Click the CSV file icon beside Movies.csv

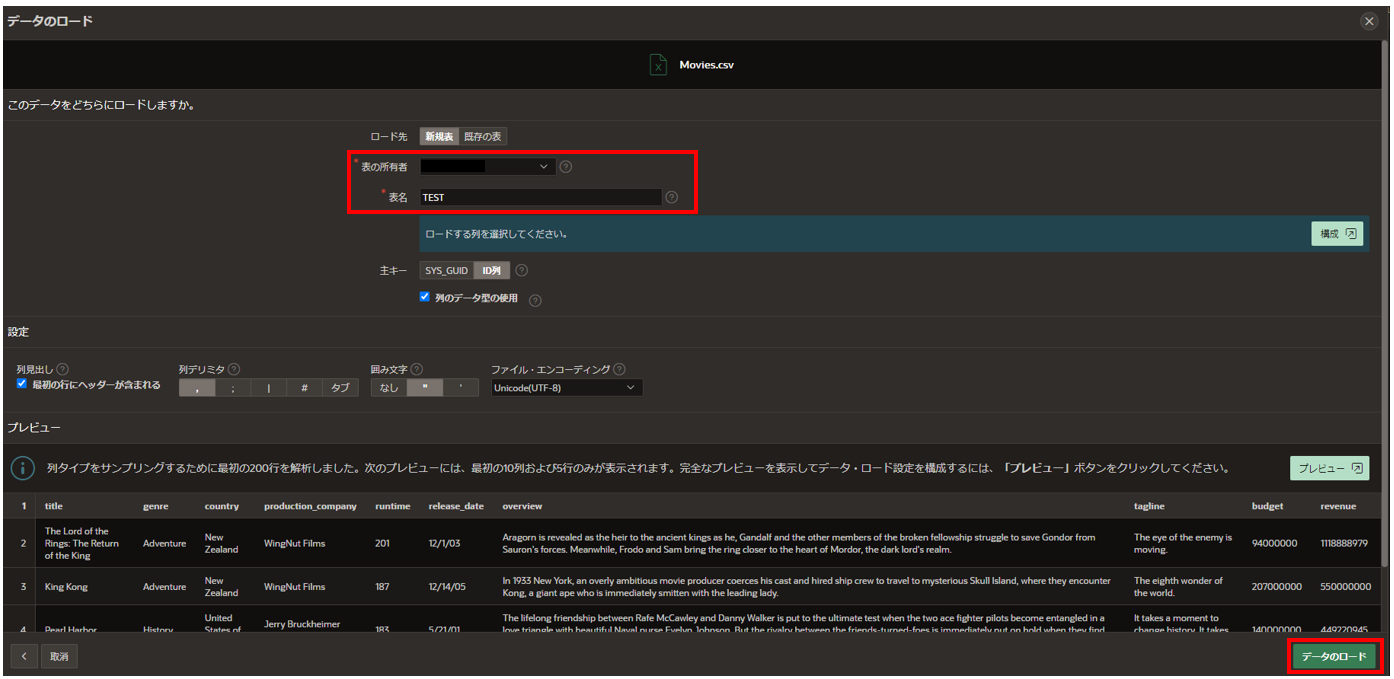click(x=657, y=63)
